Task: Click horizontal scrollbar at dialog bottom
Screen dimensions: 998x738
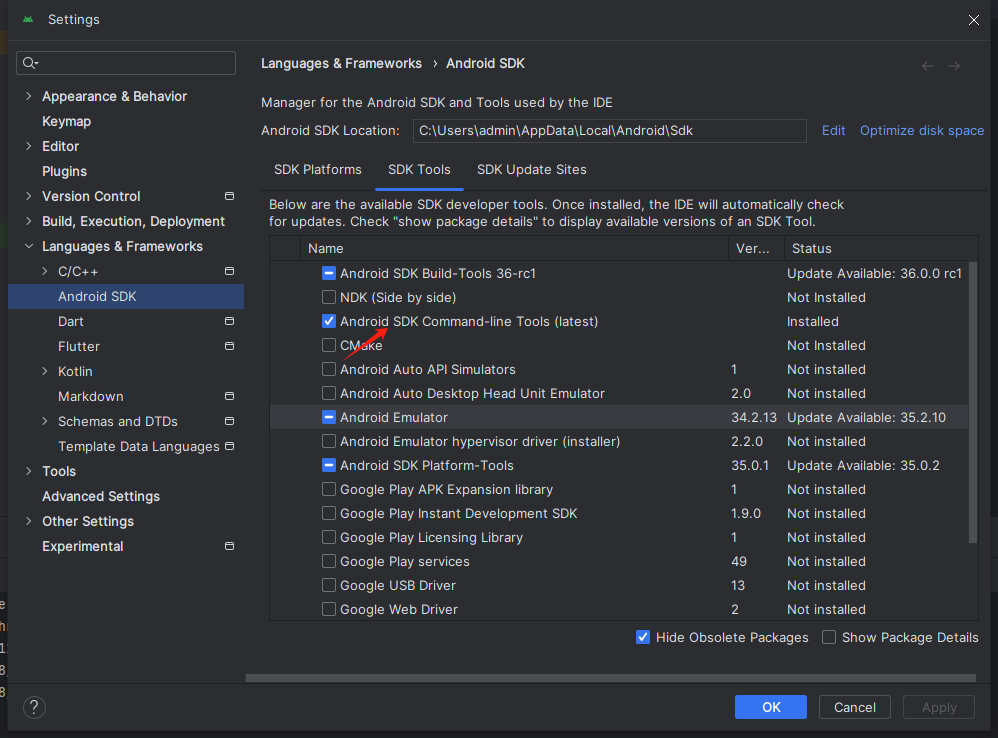Action: [611, 678]
